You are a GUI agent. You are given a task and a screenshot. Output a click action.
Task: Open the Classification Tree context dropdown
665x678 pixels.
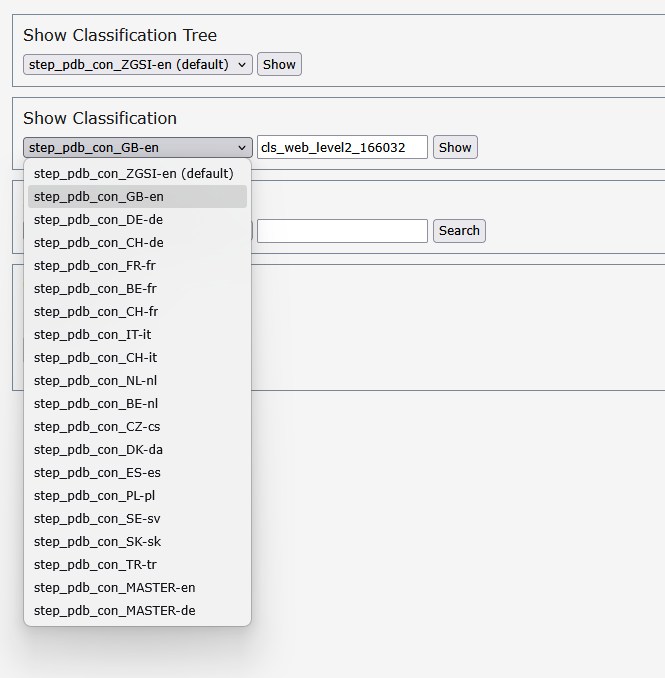[x=137, y=64]
